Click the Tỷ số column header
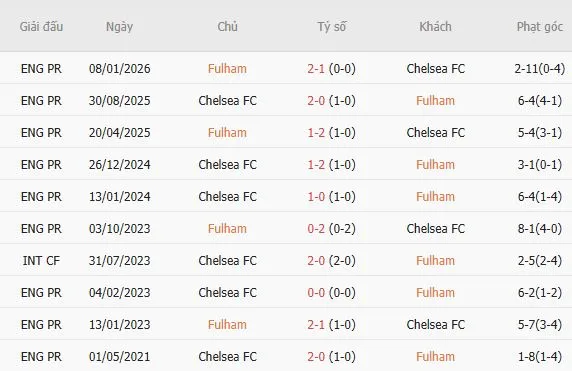 coord(332,27)
